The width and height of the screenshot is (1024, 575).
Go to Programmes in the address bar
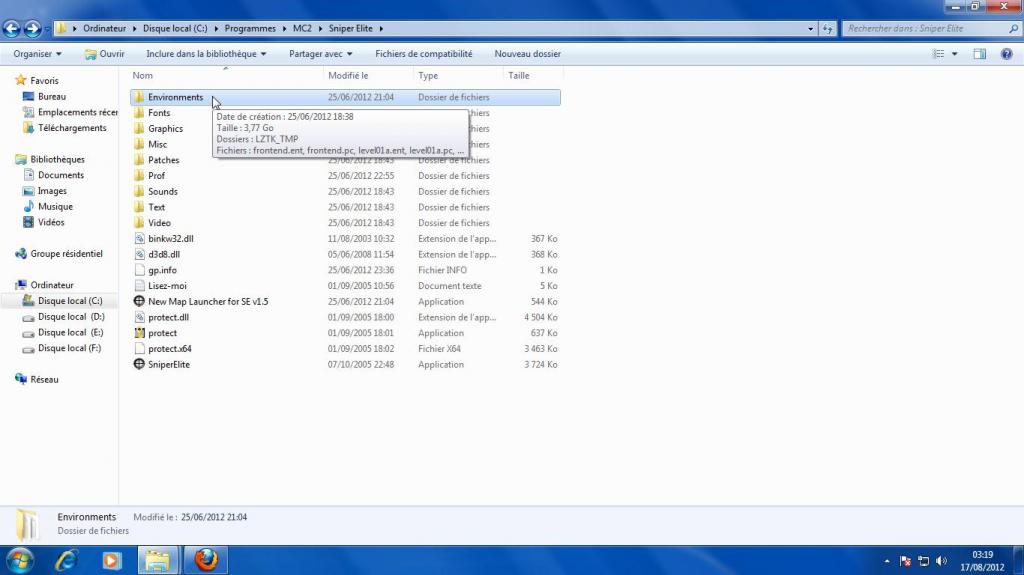250,29
